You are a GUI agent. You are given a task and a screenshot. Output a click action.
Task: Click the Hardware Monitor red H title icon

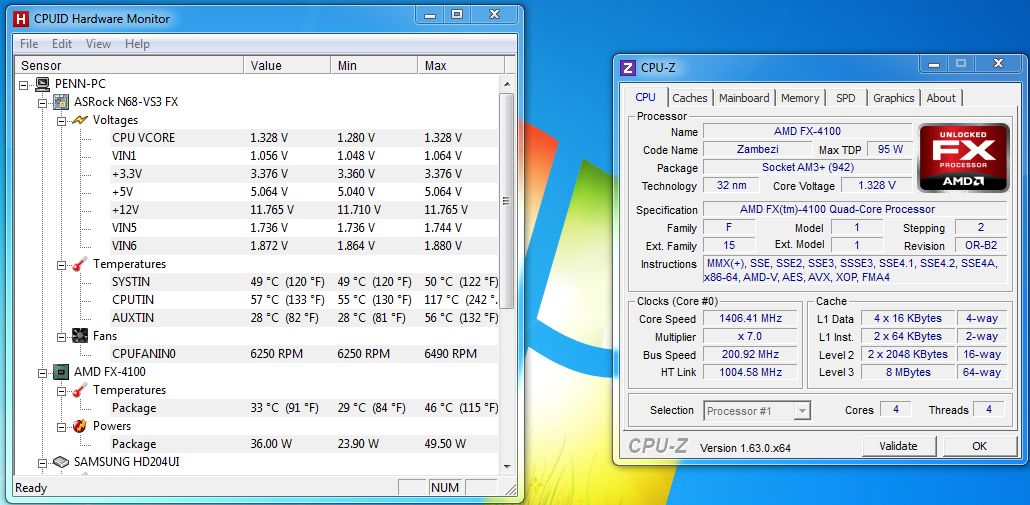[x=22, y=19]
